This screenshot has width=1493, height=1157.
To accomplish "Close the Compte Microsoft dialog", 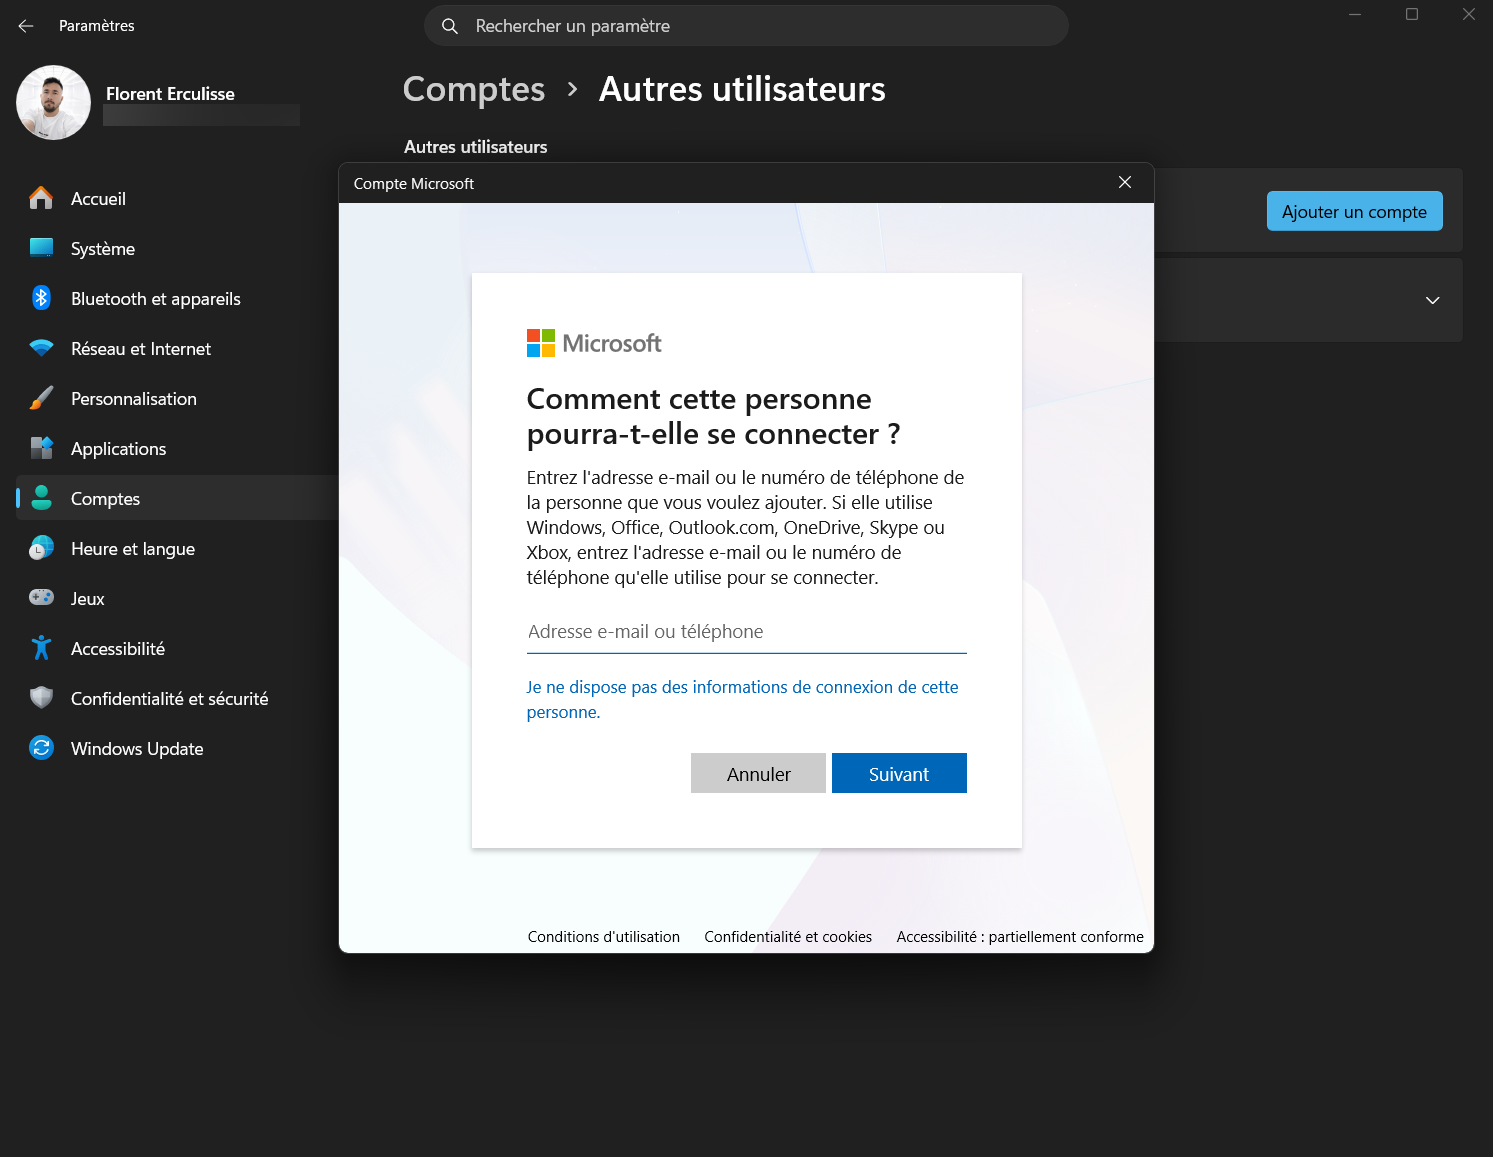I will [x=1124, y=182].
